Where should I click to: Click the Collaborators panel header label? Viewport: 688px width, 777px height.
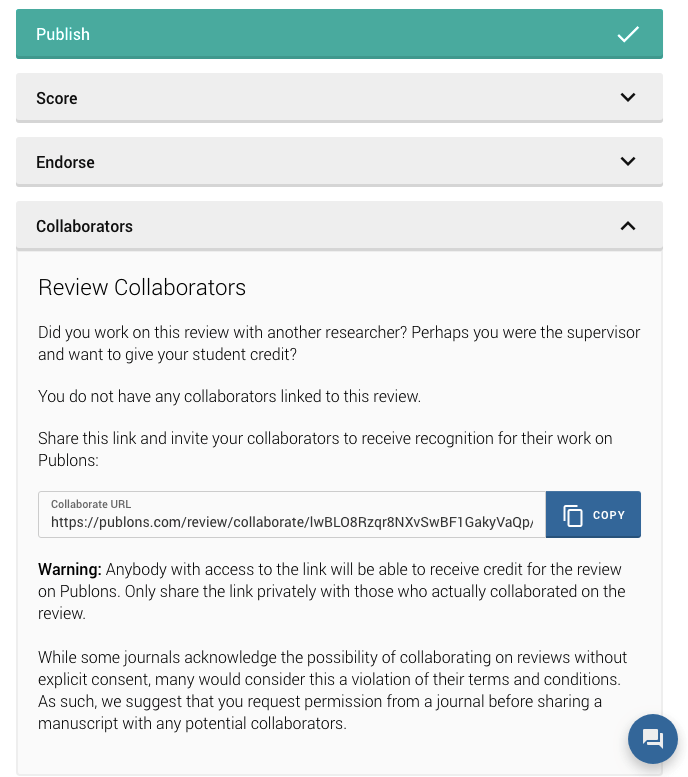pos(84,227)
